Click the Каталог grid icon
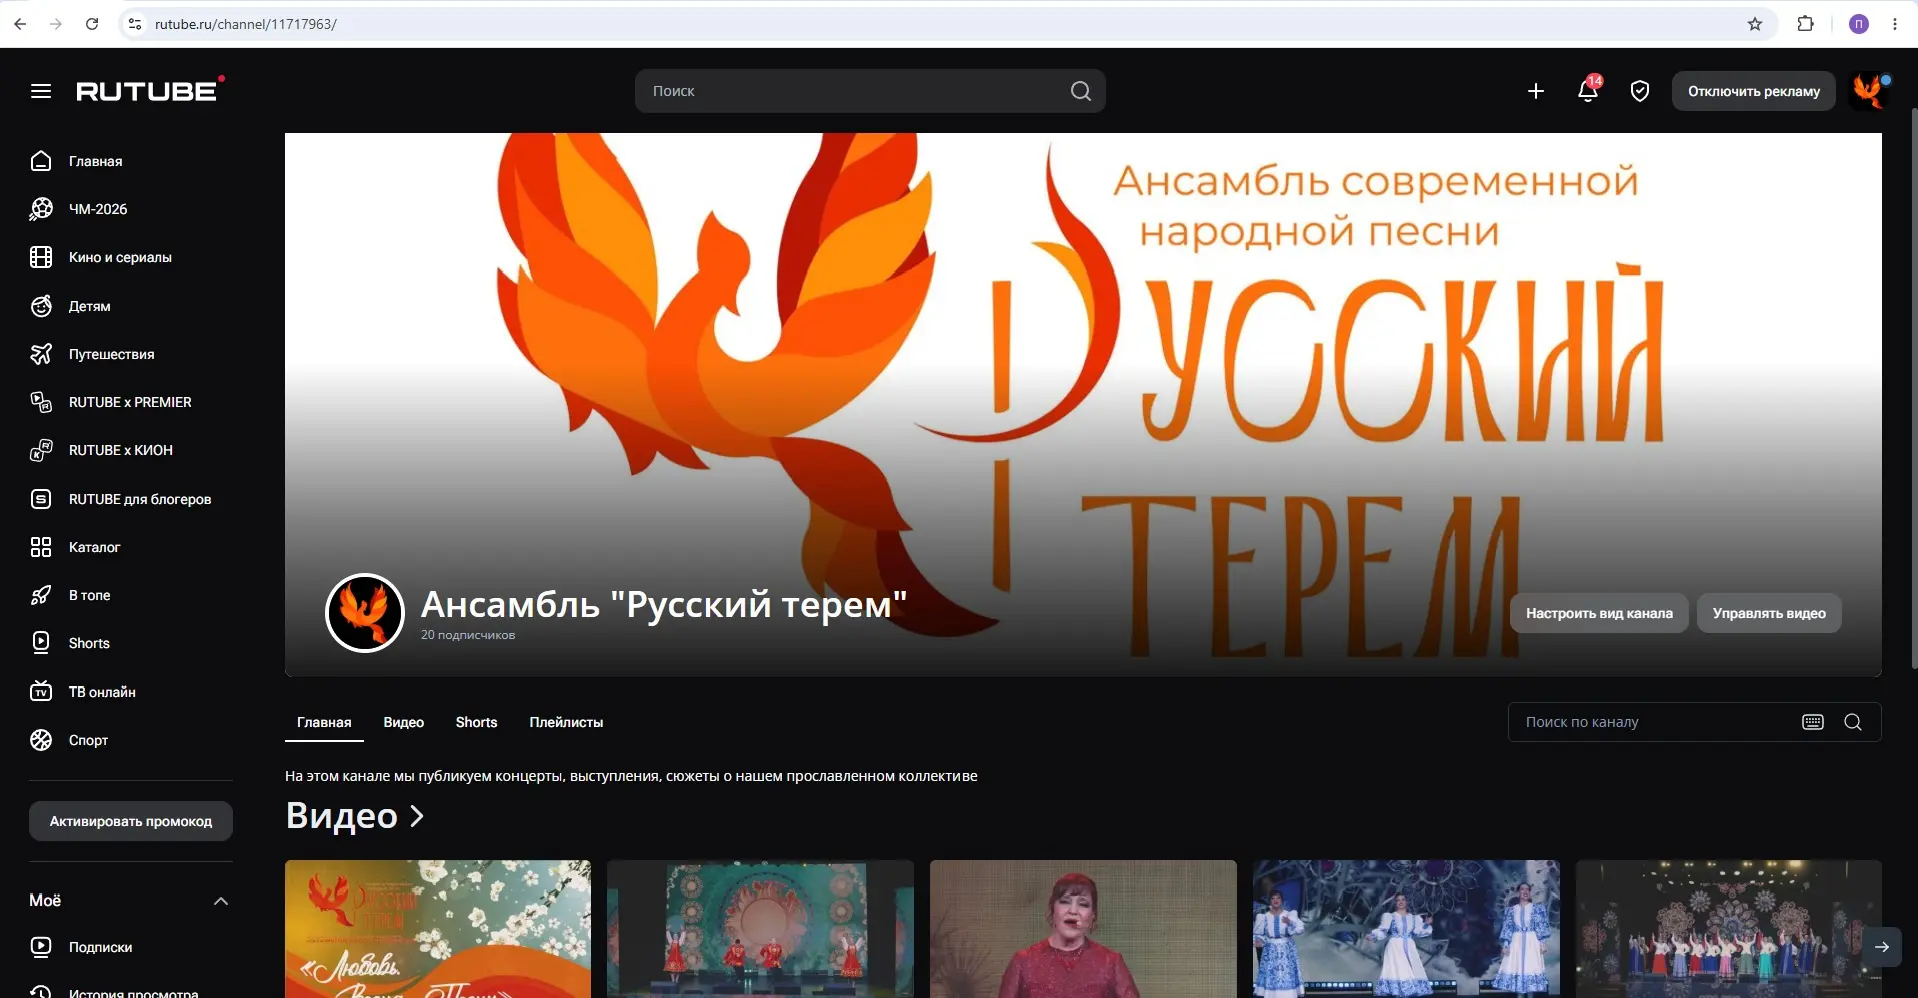 coord(41,547)
